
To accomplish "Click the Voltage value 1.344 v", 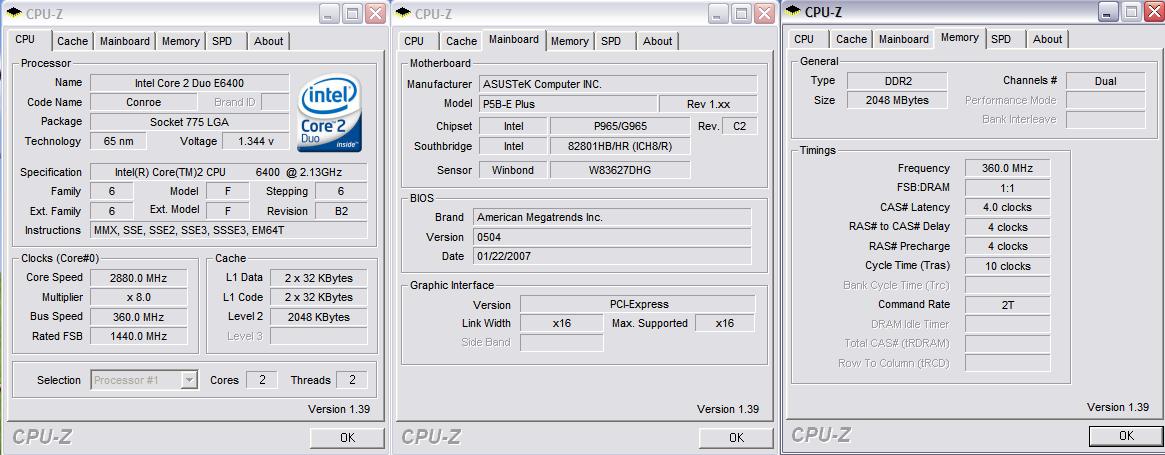I will tap(256, 141).
